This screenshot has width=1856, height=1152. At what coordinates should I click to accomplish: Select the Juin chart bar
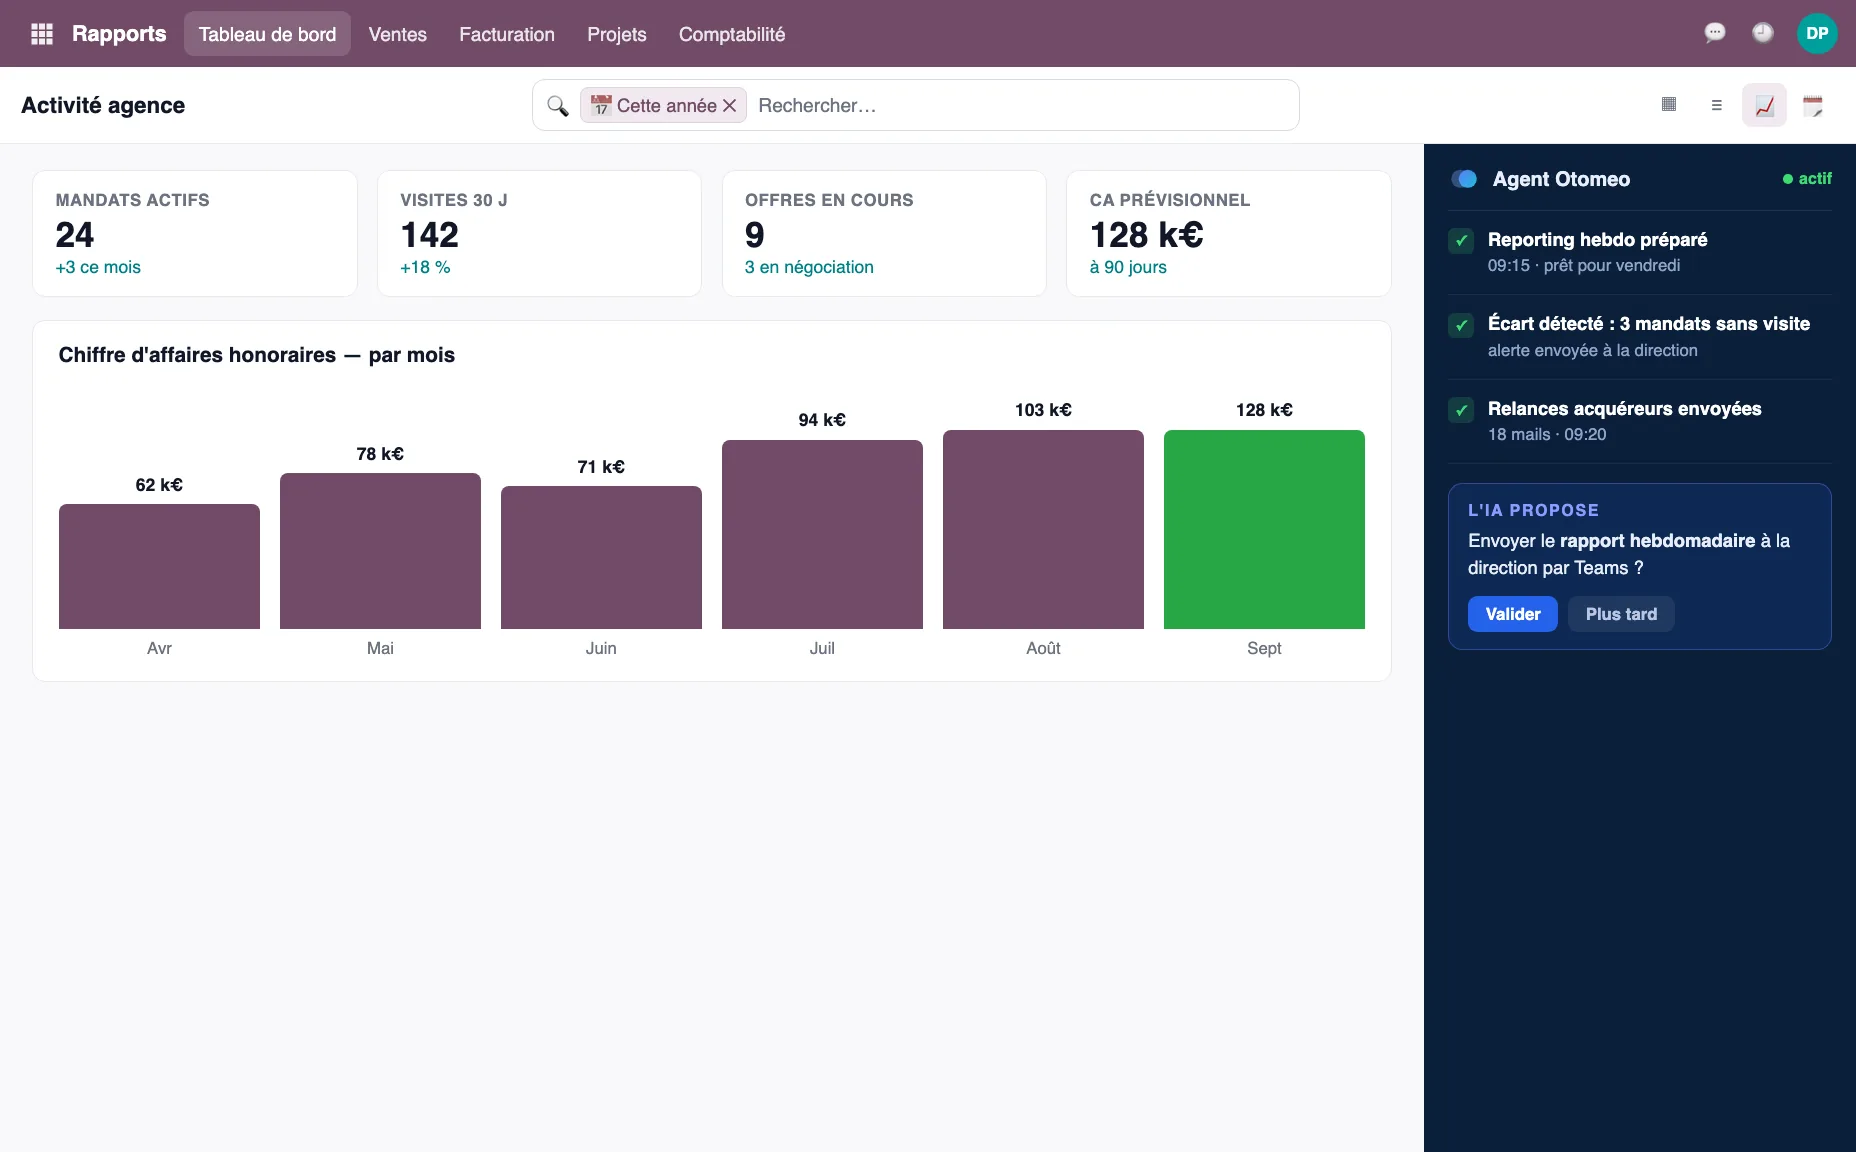[x=601, y=557]
